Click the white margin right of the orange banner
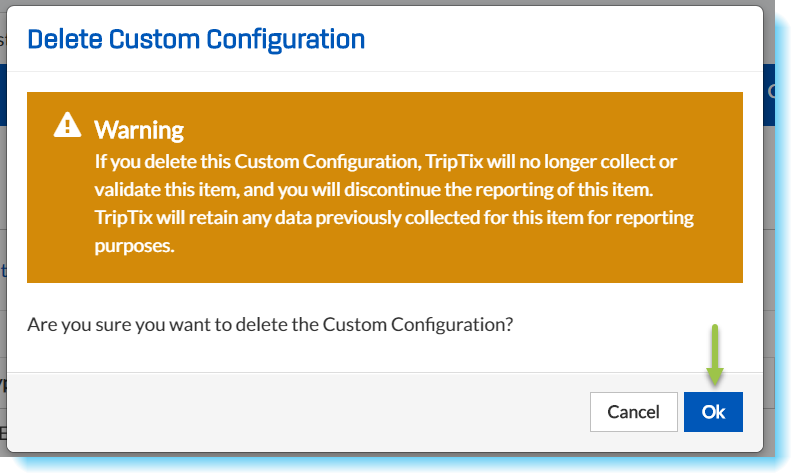 (752, 190)
